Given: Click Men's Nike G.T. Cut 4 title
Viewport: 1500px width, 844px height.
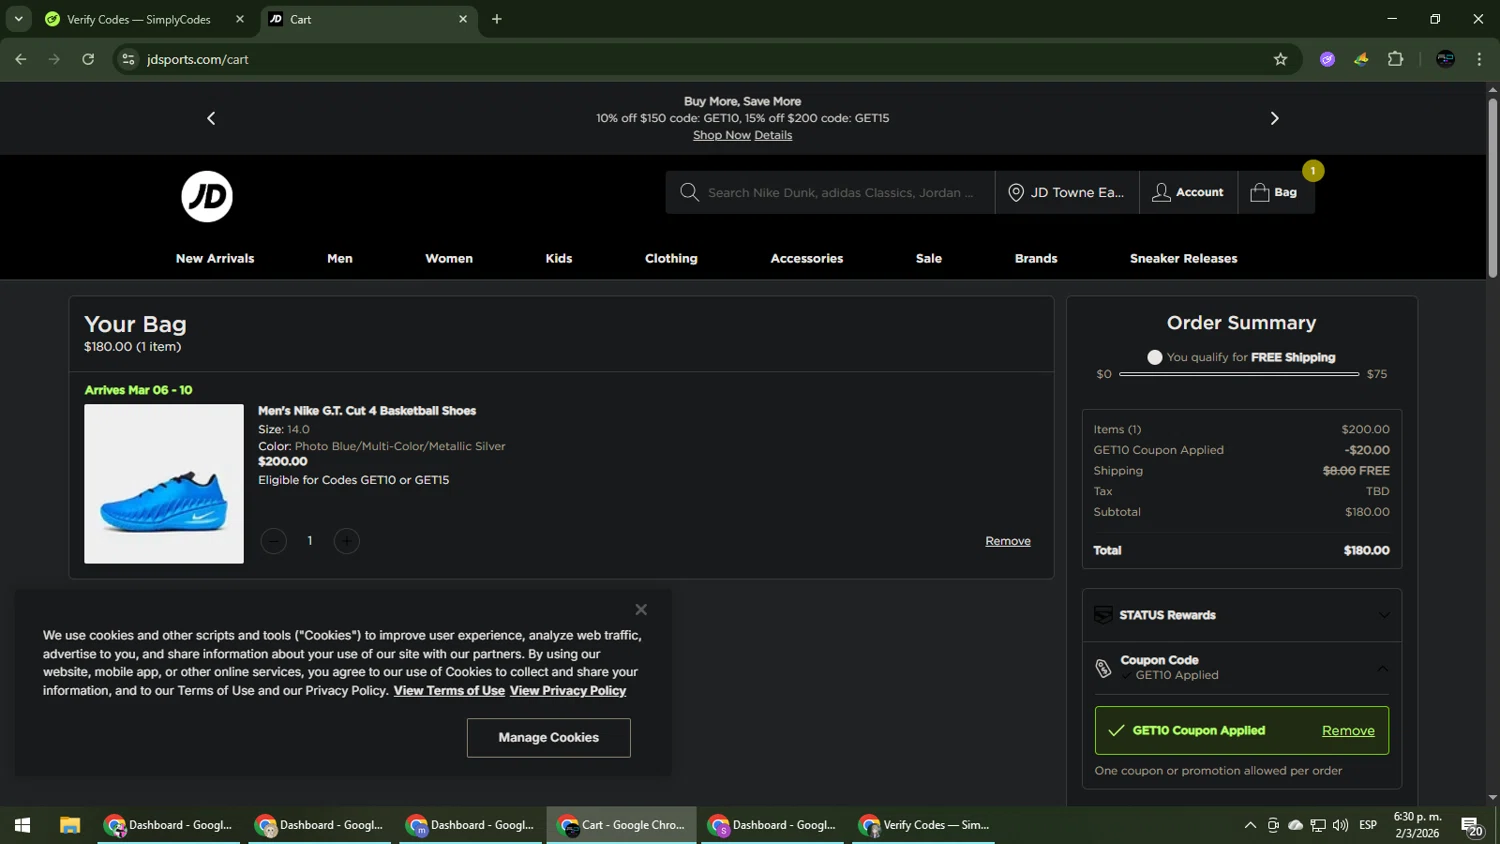Looking at the screenshot, I should (367, 411).
